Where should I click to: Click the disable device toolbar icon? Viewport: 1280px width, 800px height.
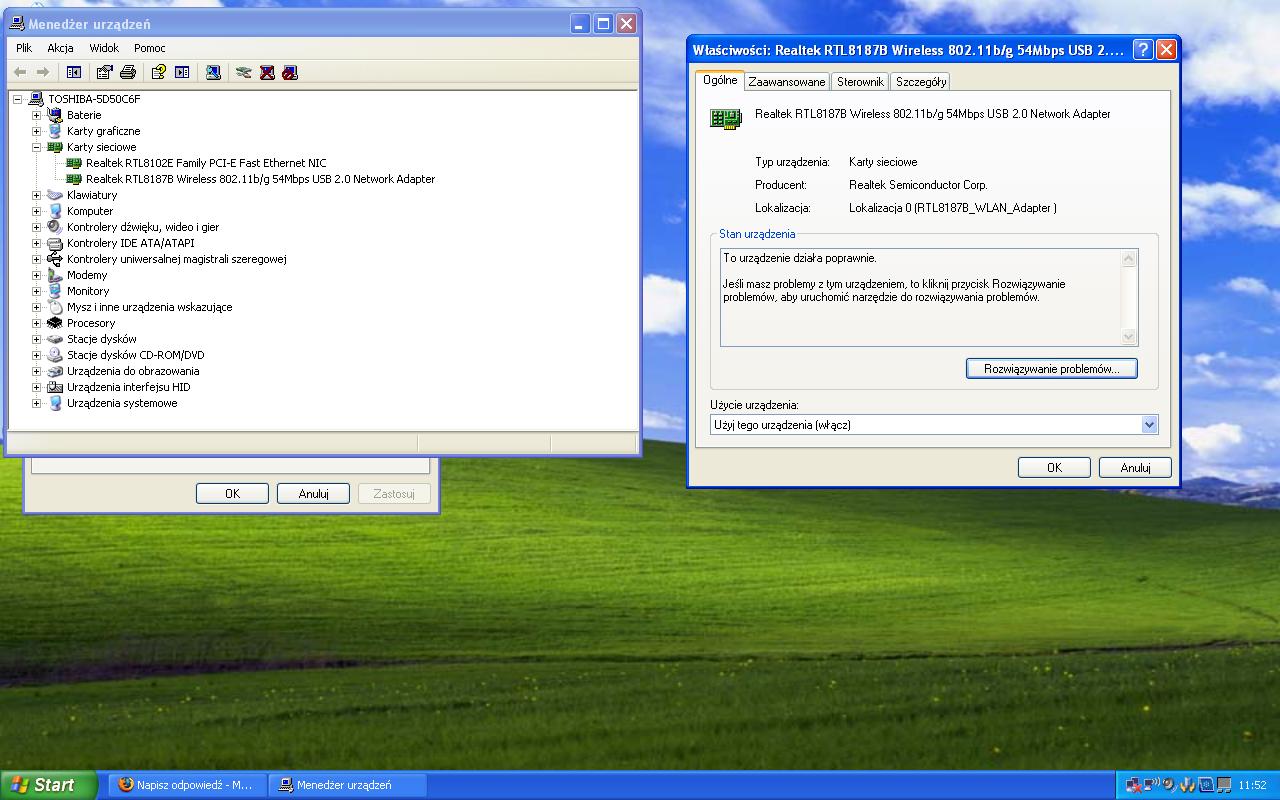pyautogui.click(x=290, y=72)
